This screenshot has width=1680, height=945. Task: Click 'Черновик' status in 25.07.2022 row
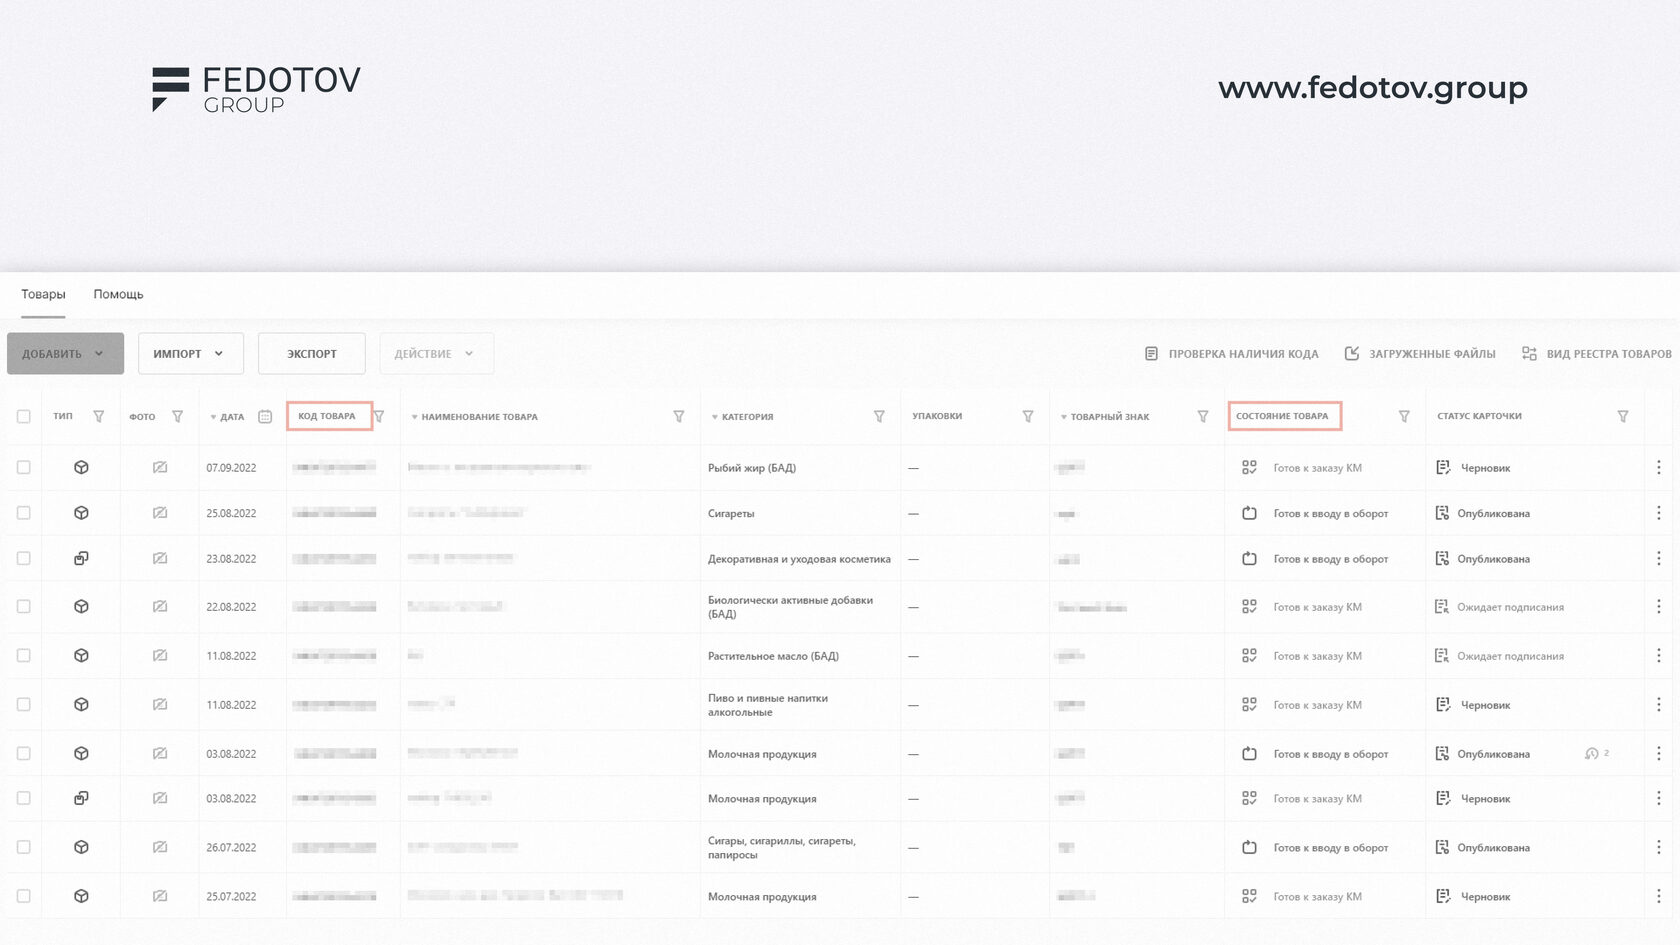click(1485, 897)
